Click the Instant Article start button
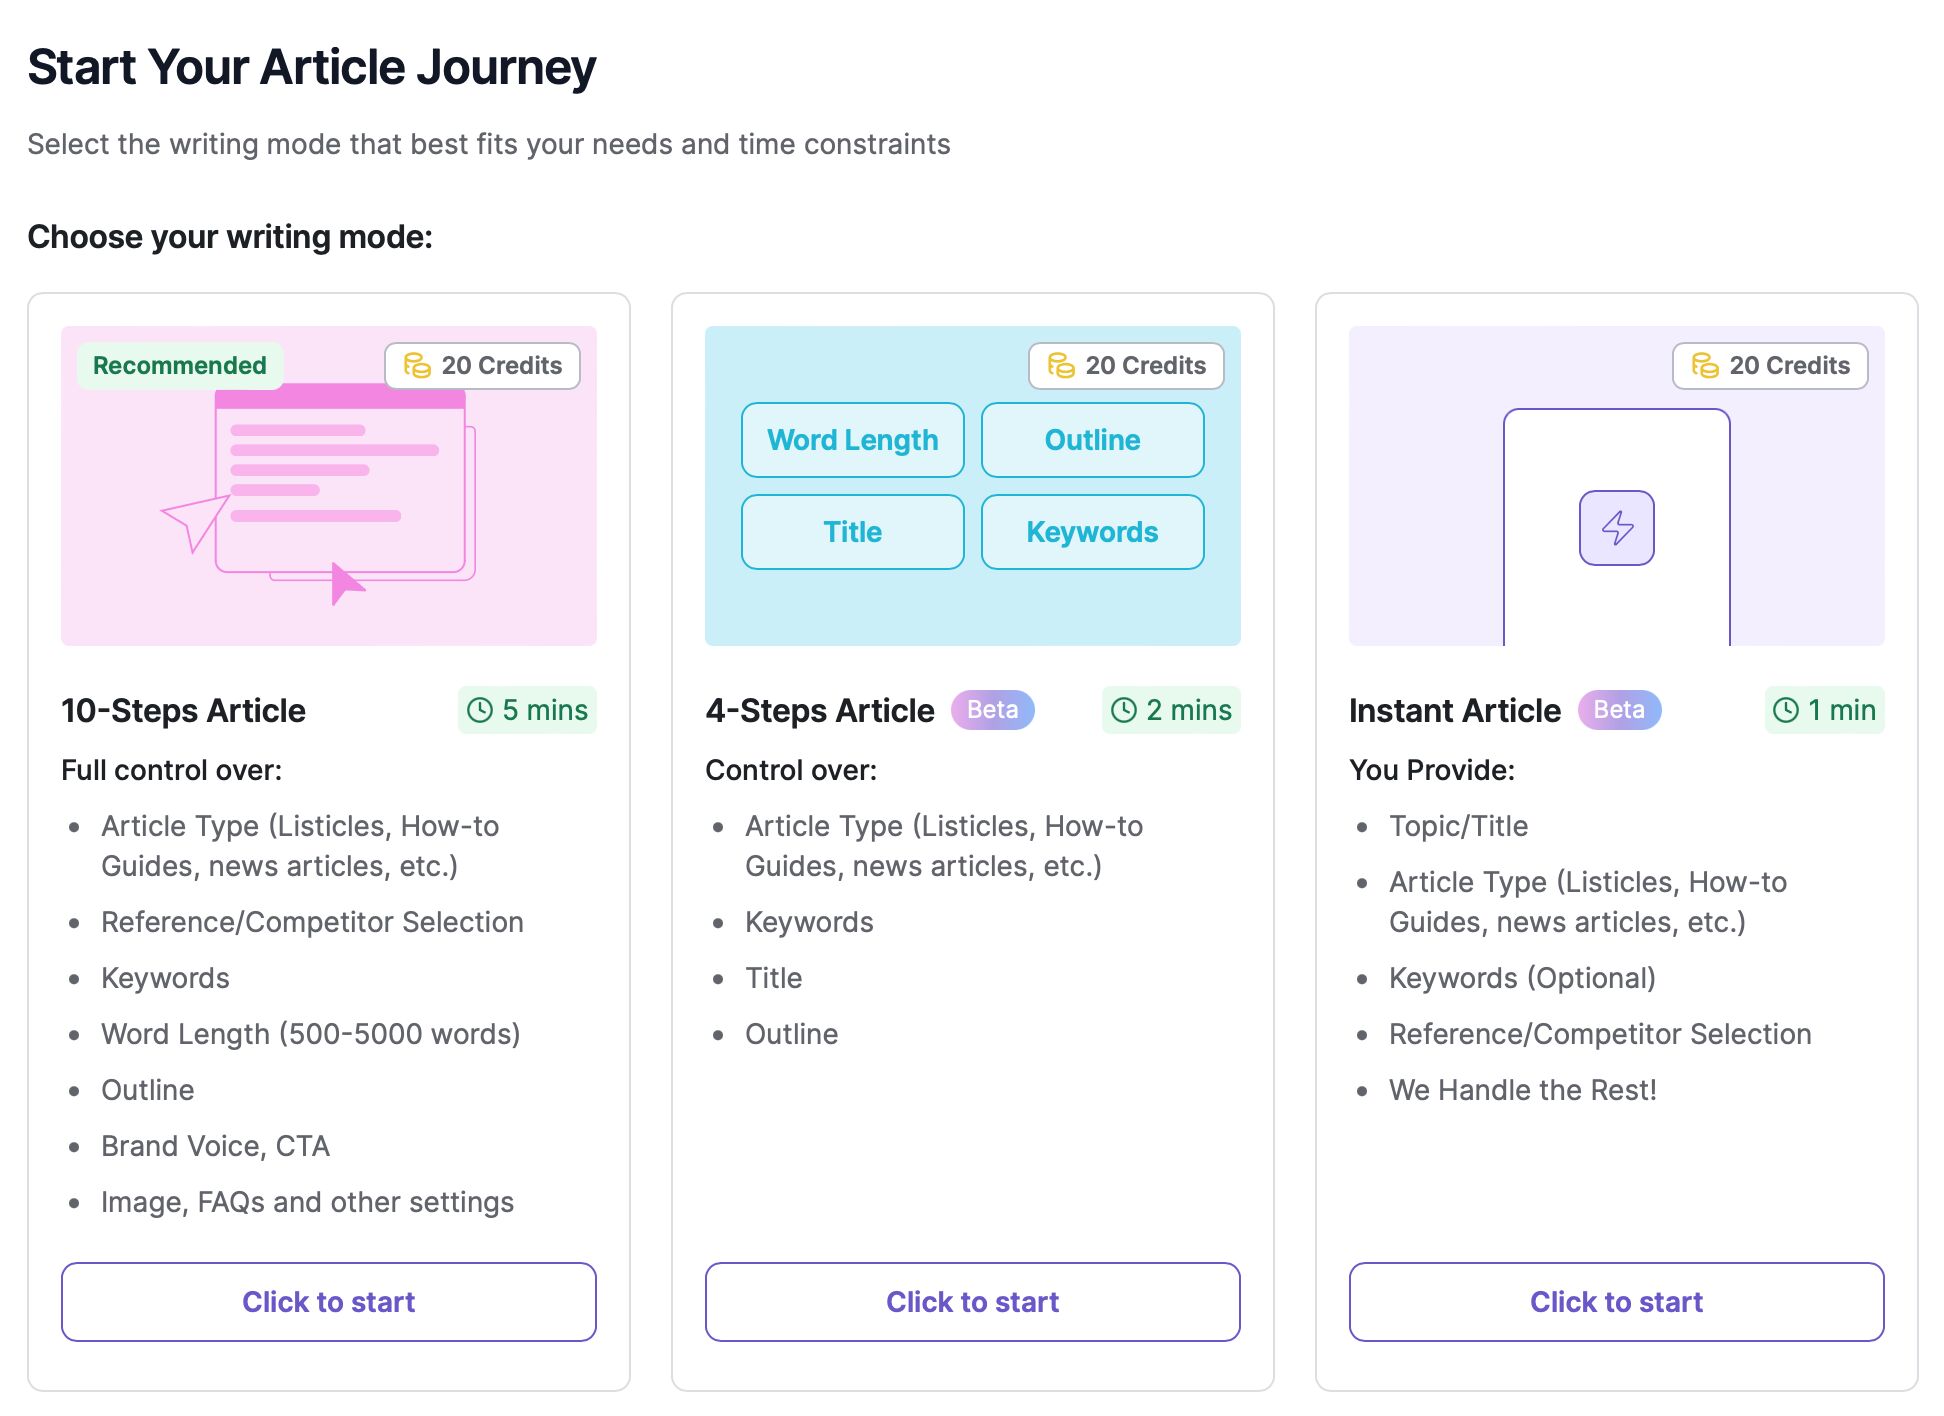The image size is (1944, 1416). click(x=1615, y=1301)
